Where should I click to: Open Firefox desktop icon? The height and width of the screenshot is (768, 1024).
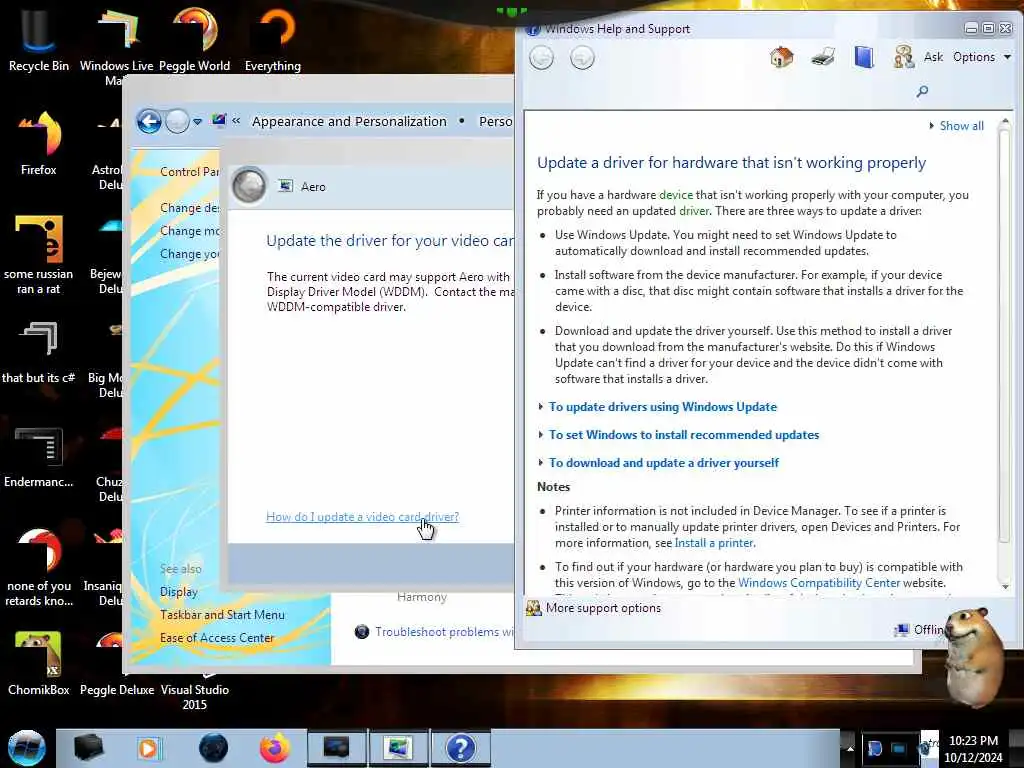coord(39,142)
